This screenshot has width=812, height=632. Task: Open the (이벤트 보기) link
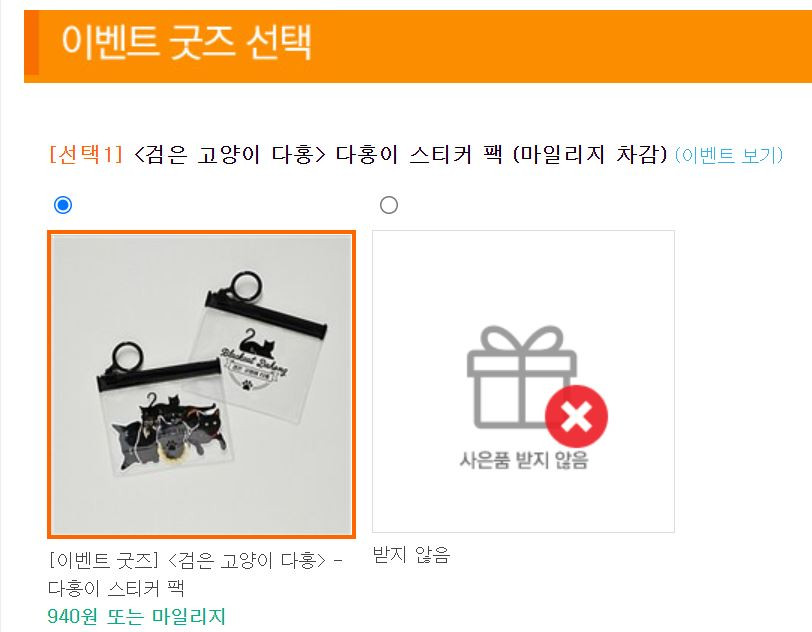(729, 155)
